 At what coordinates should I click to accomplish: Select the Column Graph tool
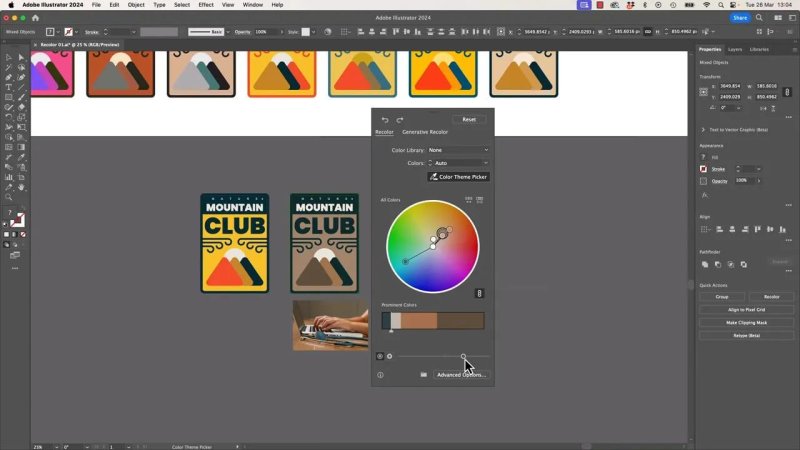click(9, 177)
